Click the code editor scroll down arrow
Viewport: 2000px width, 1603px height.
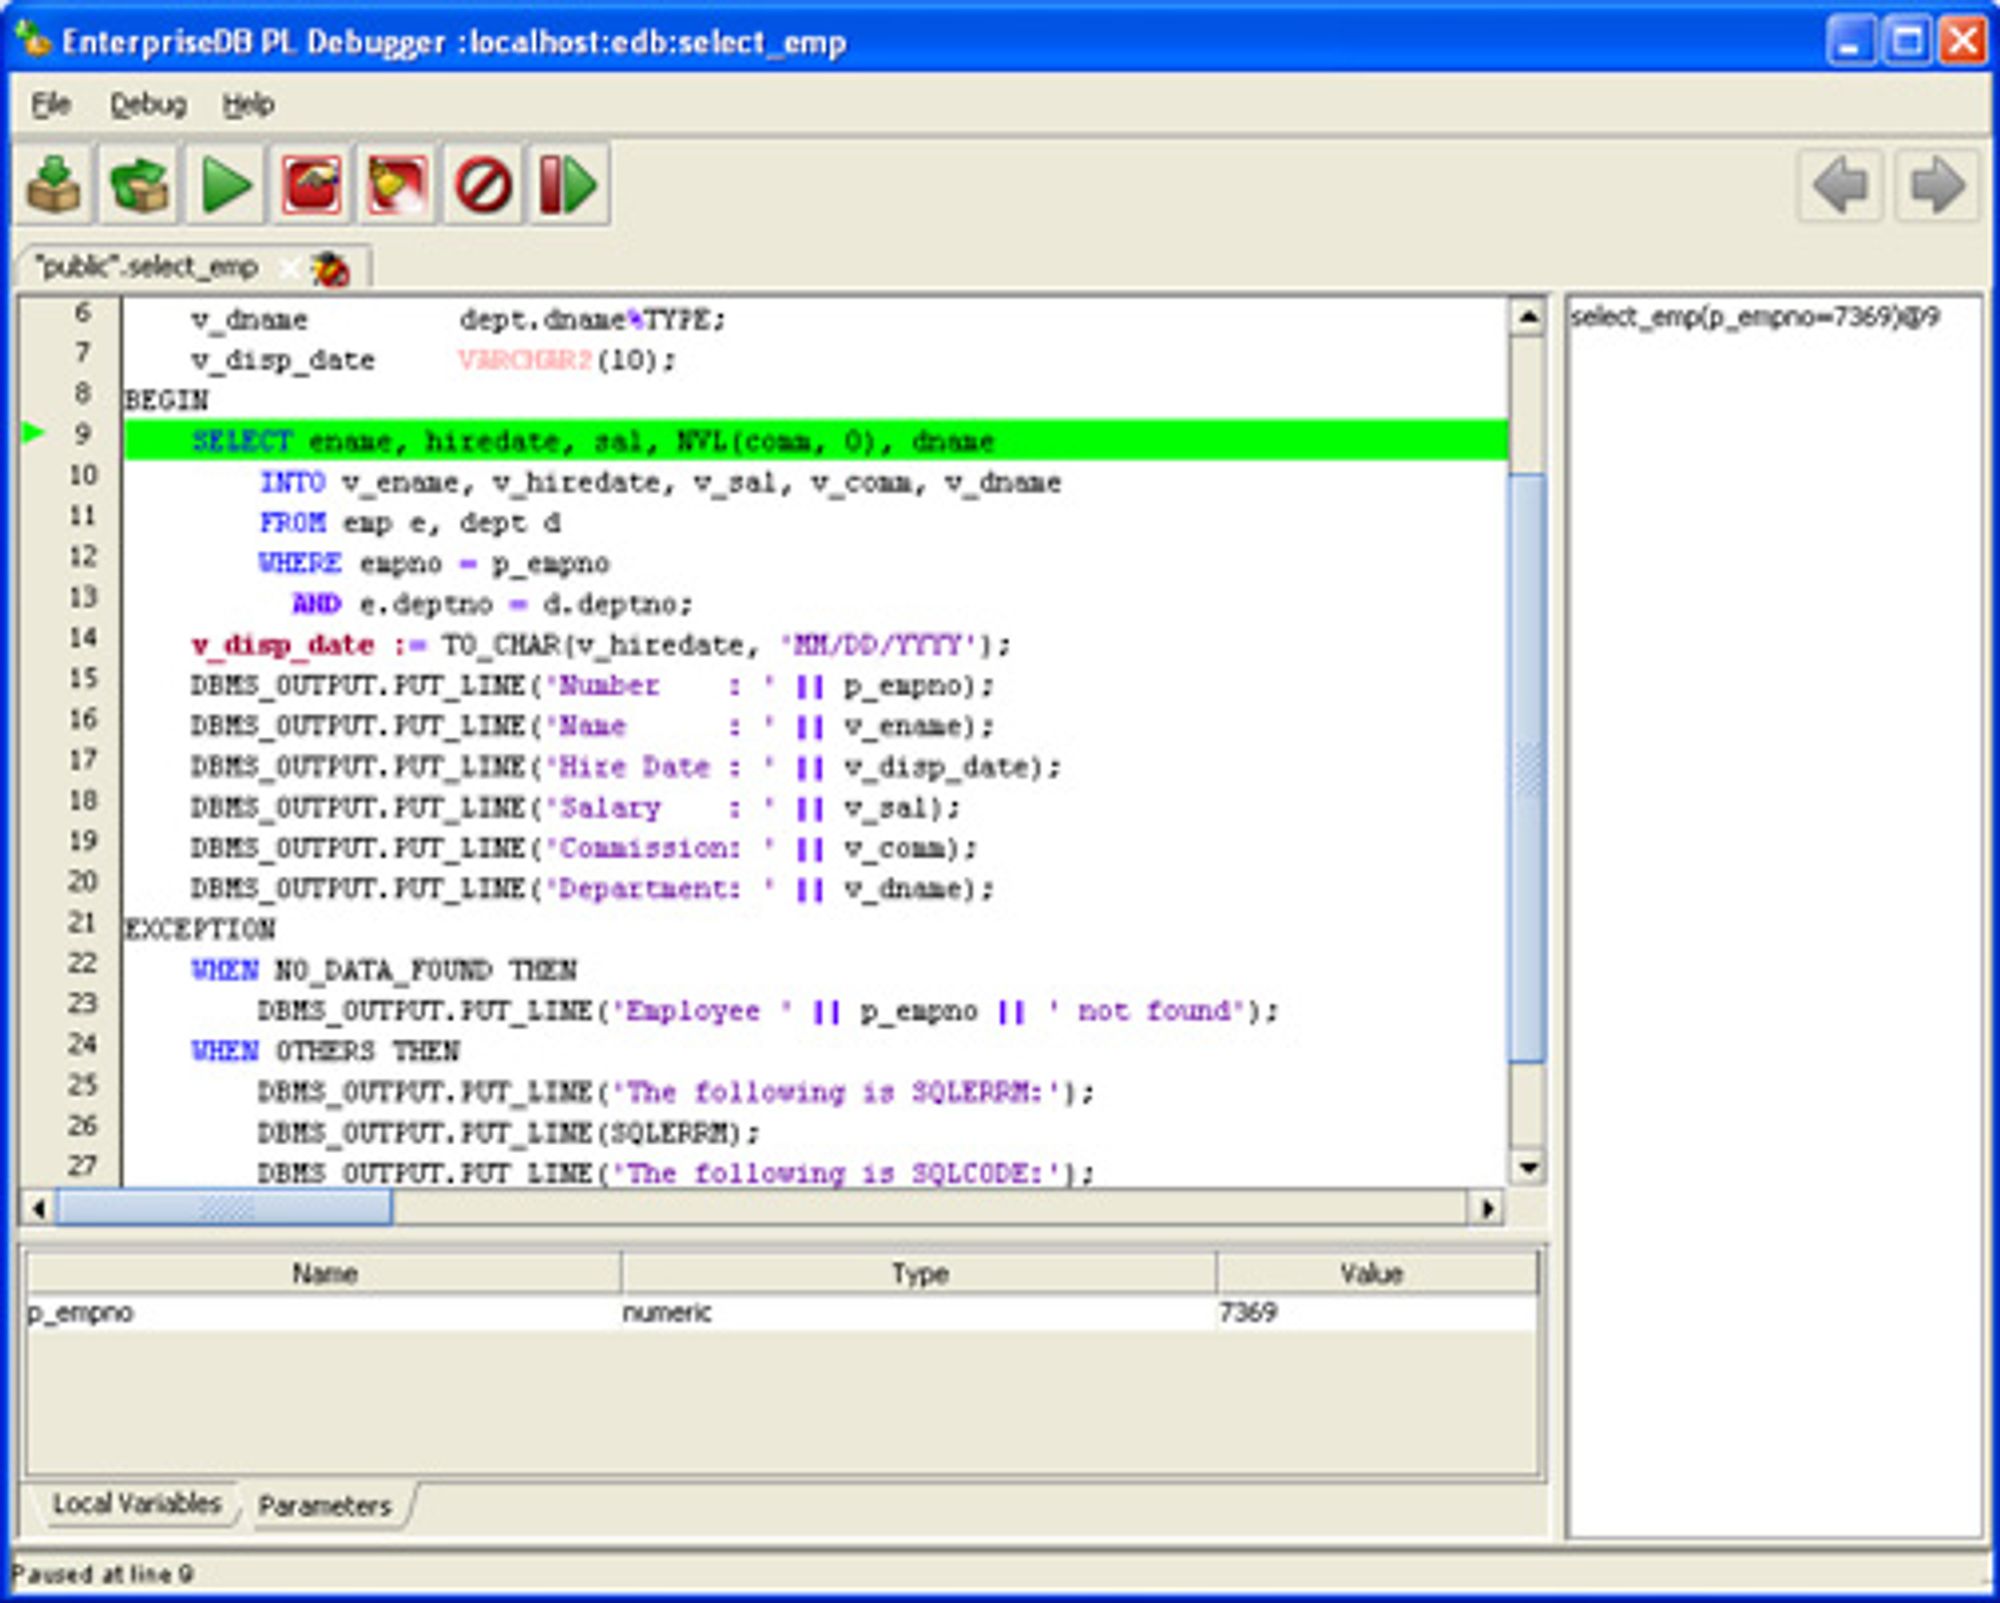pos(1527,1167)
